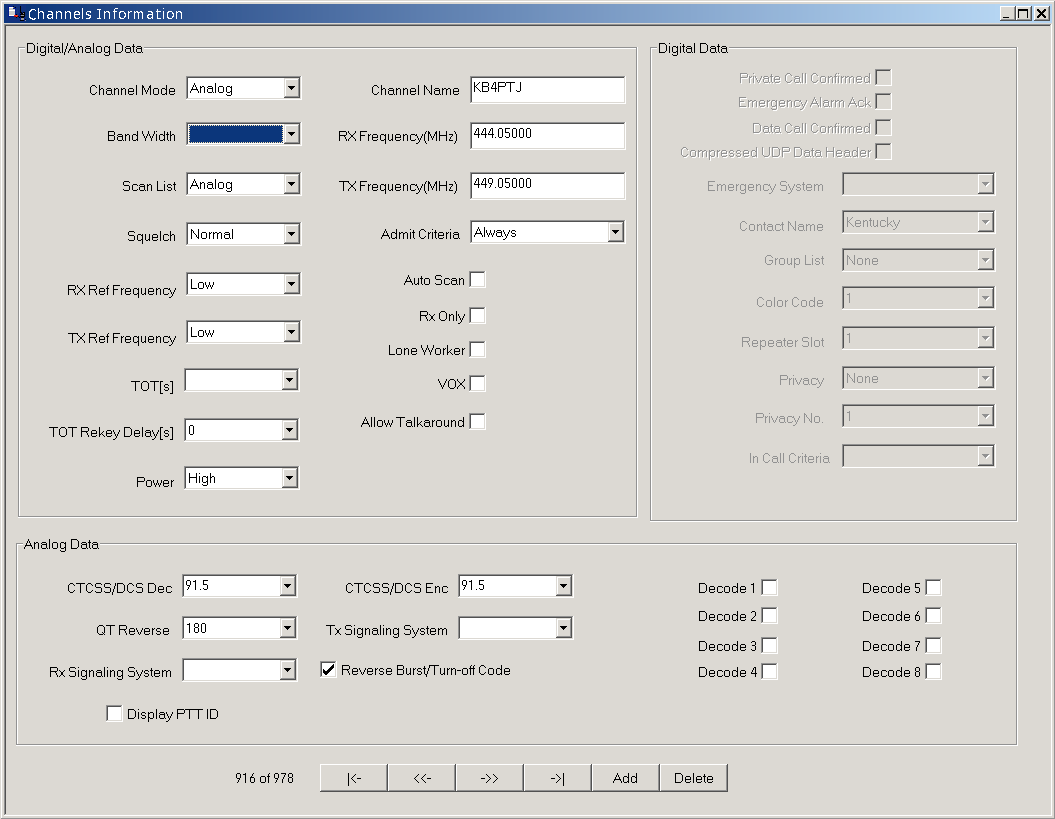Viewport: 1055px width, 819px height.
Task: Enable VOX for this channel
Action: [x=478, y=383]
